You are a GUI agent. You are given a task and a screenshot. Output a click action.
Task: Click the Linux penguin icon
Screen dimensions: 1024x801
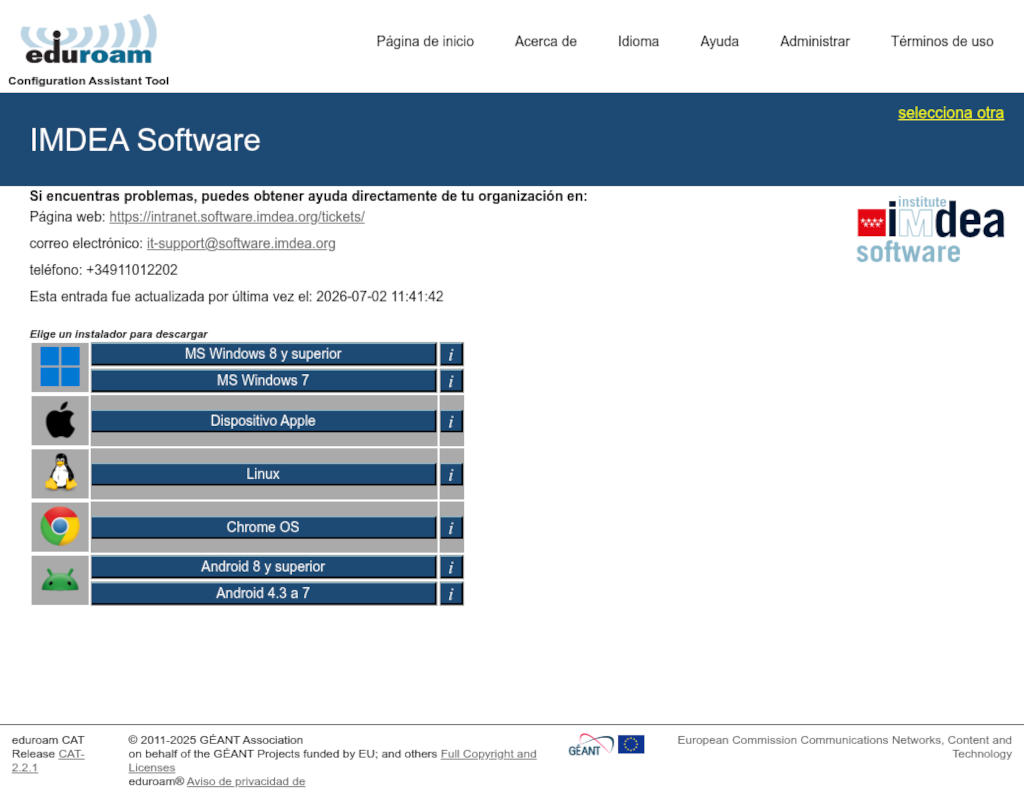tap(60, 473)
